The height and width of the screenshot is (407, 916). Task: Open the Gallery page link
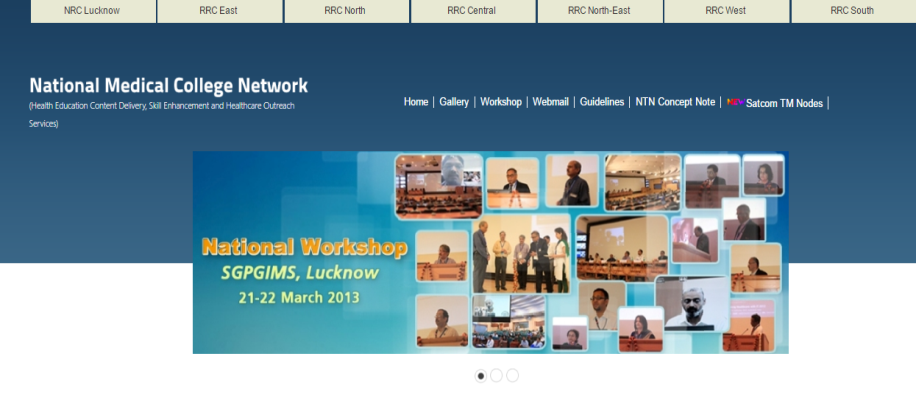coord(454,102)
